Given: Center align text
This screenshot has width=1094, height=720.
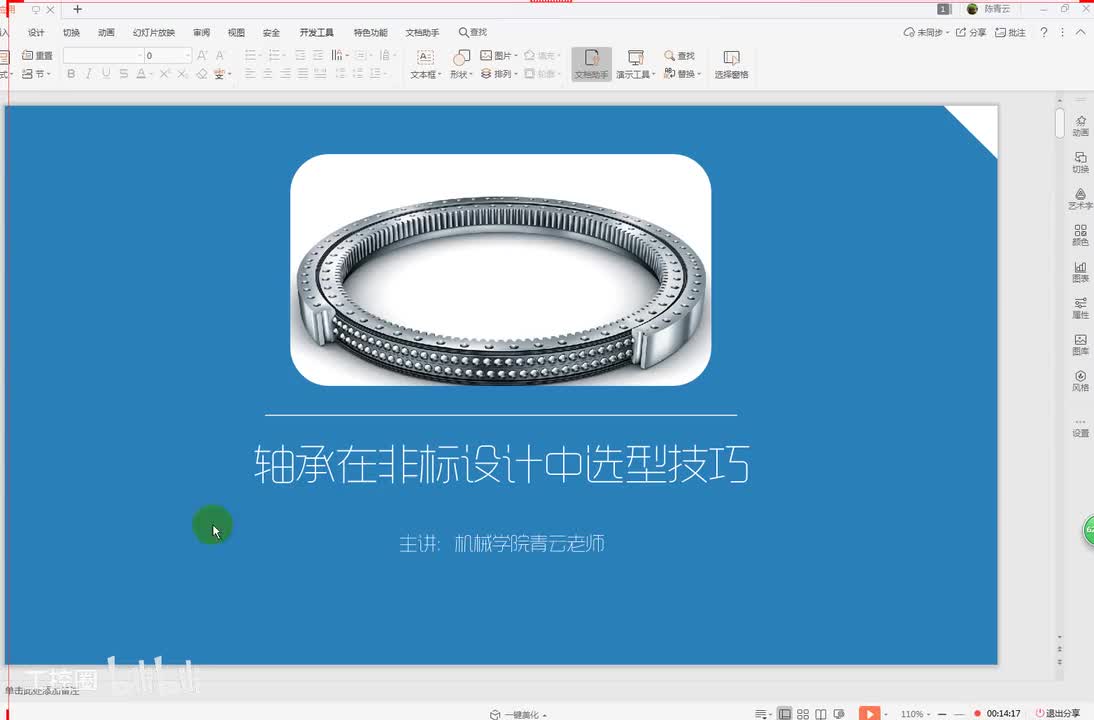Looking at the screenshot, I should click(x=268, y=73).
